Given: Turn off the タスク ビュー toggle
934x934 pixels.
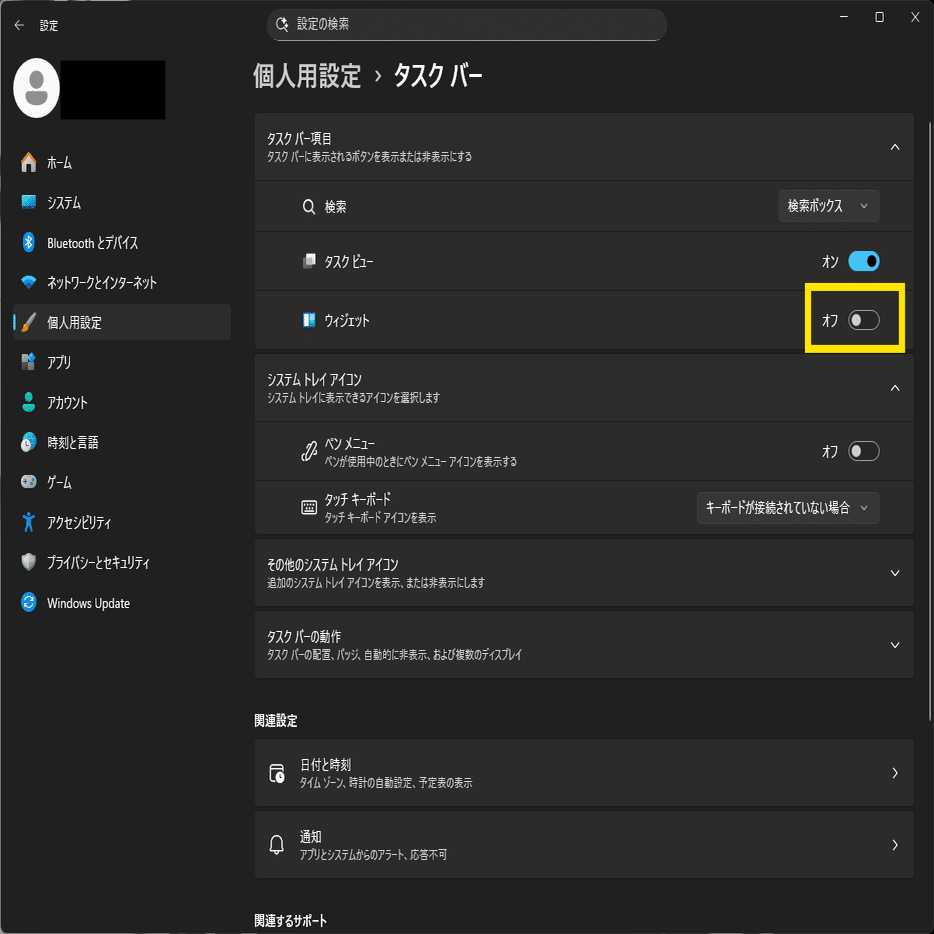Looking at the screenshot, I should (862, 260).
